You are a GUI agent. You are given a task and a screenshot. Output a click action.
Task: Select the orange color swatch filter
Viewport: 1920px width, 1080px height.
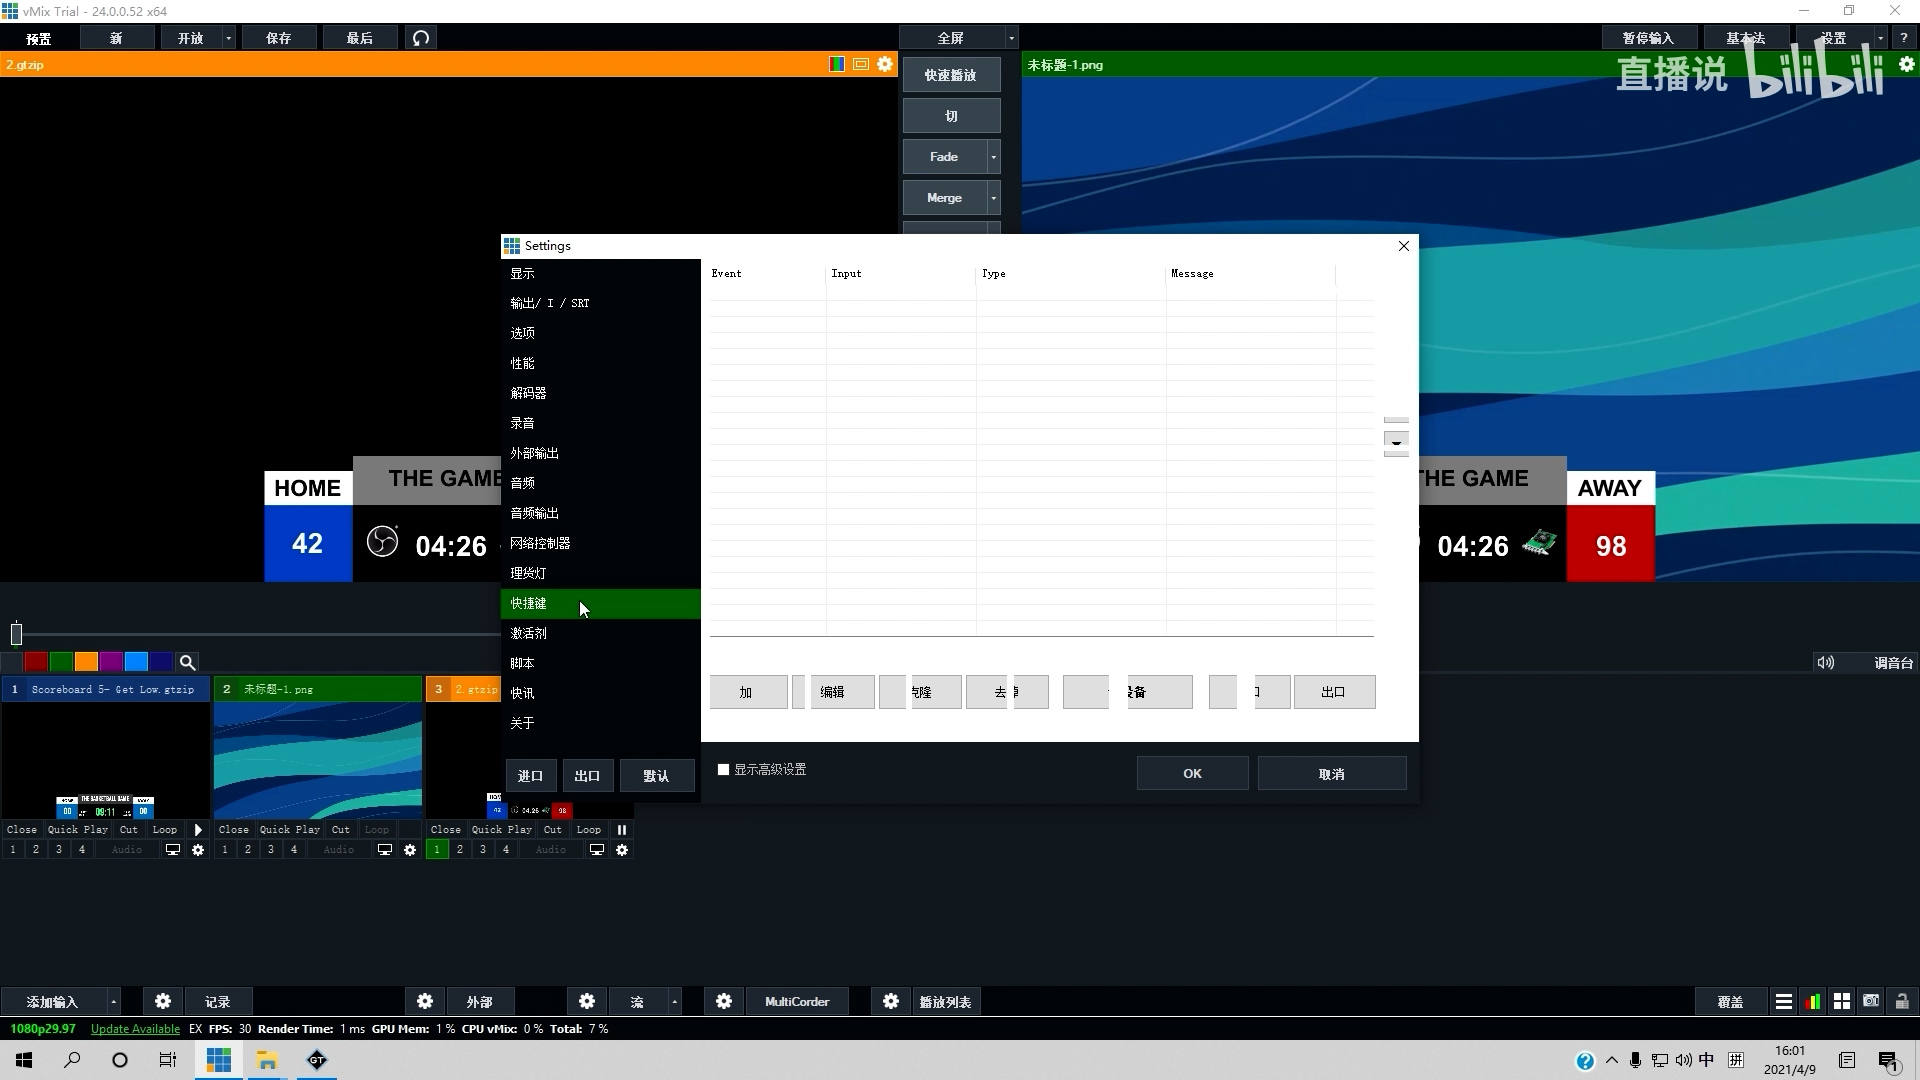86,662
